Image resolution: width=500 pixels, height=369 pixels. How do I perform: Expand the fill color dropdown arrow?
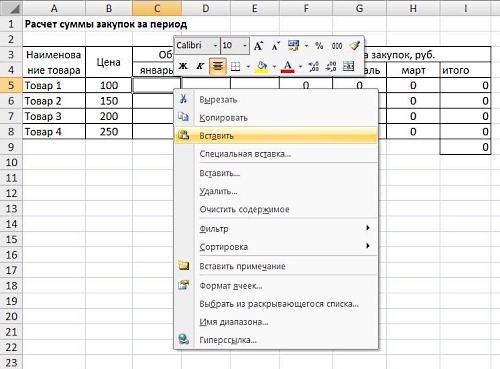[x=274, y=66]
